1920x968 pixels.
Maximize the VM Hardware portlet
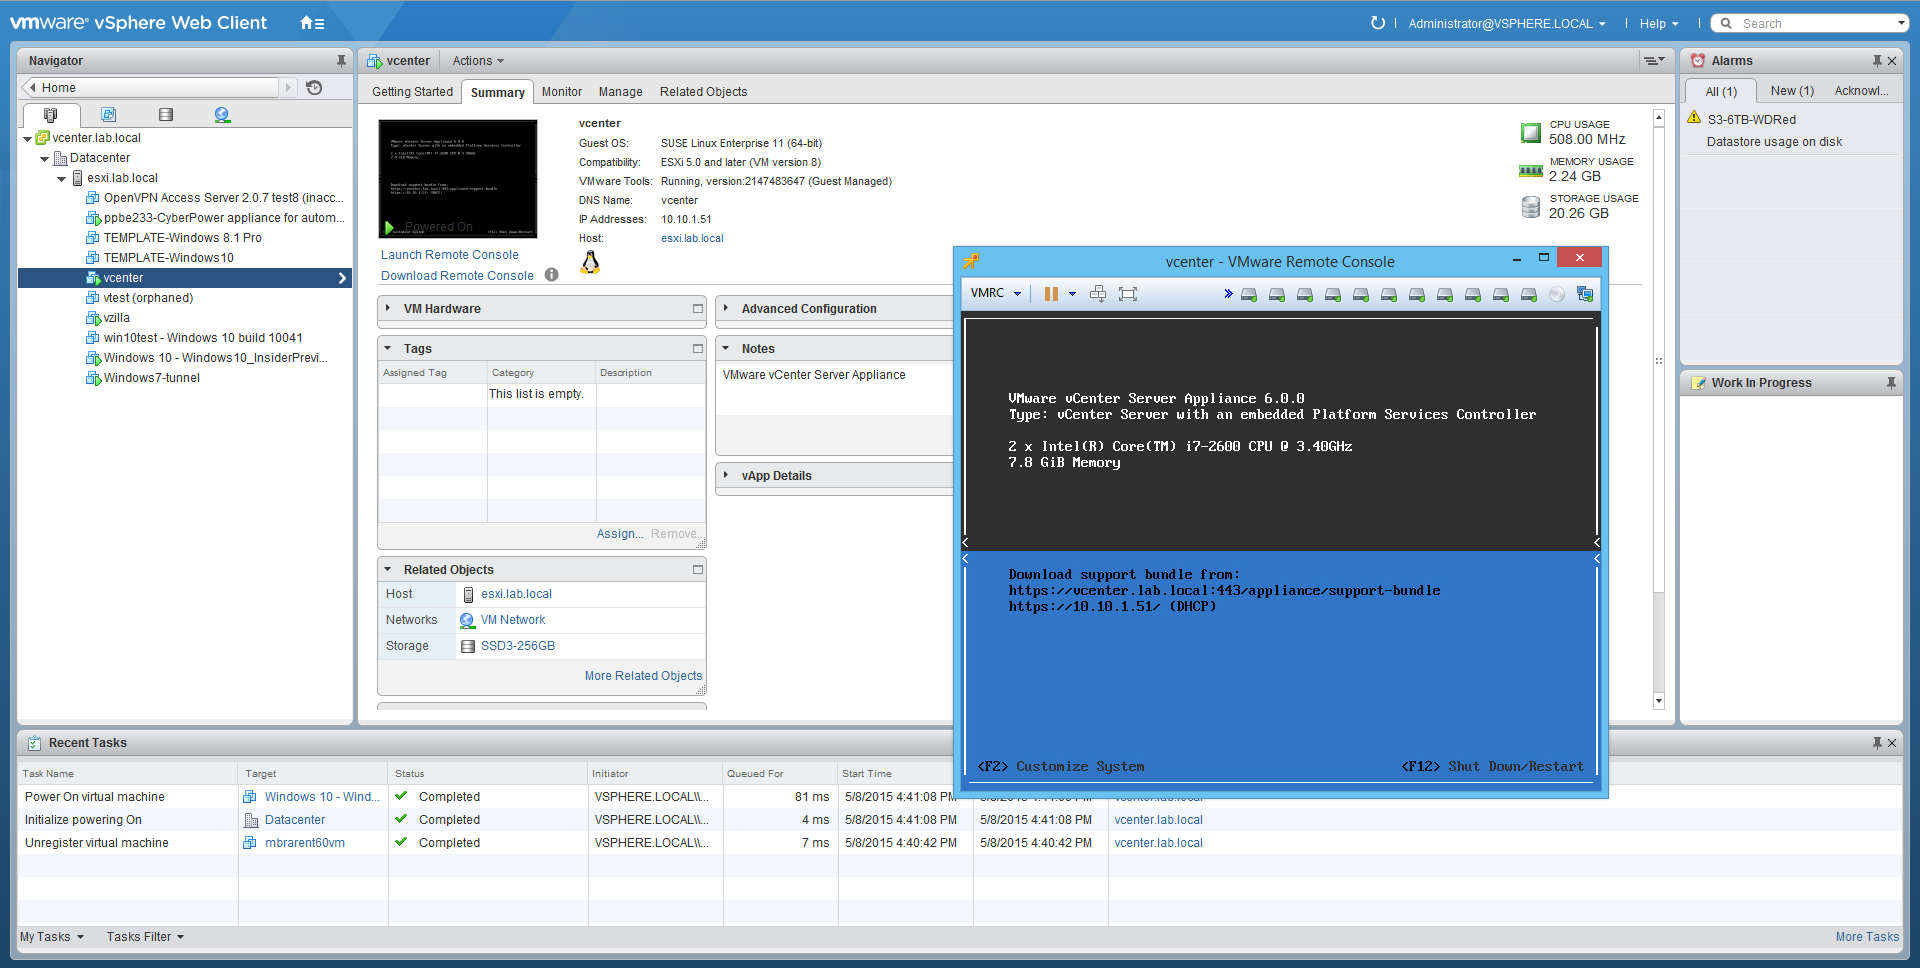click(698, 309)
